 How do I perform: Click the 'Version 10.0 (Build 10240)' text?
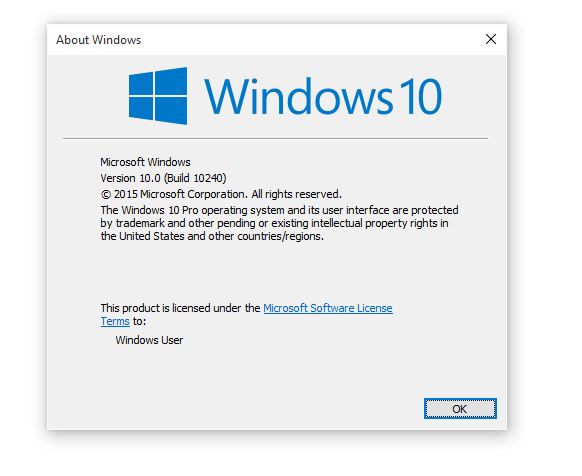tap(163, 178)
